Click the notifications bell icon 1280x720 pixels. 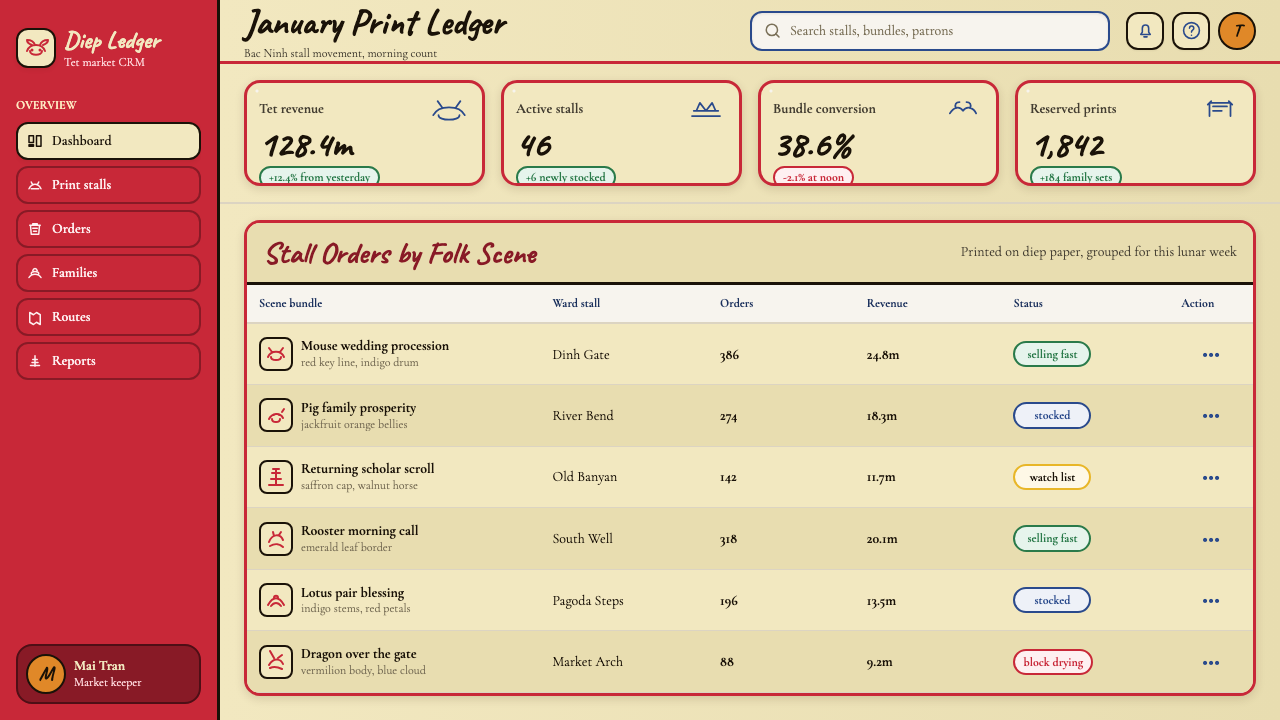click(1145, 31)
